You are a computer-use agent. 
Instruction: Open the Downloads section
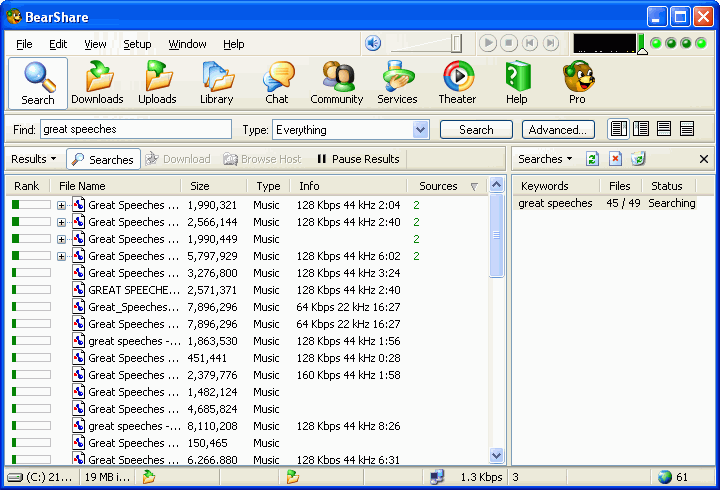[97, 84]
